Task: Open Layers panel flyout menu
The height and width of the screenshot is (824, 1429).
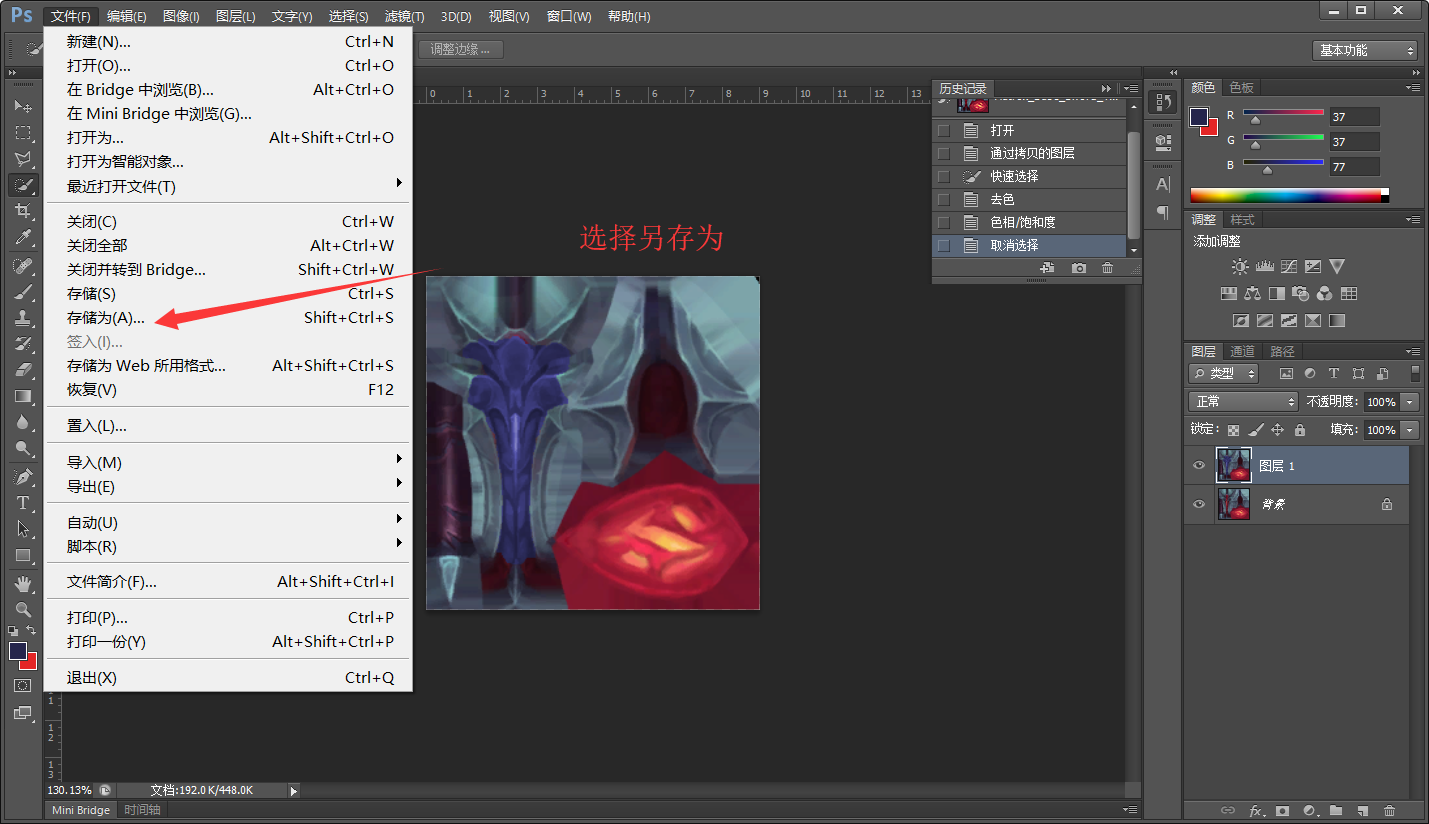Action: tap(1412, 352)
